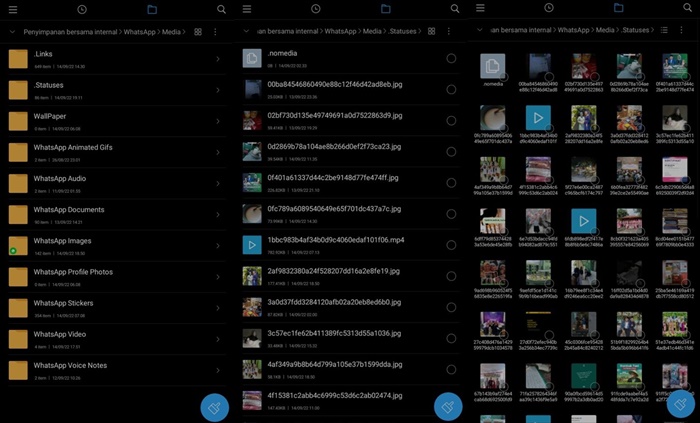
Task: Open hamburger menu in middle panel
Action: (x=247, y=9)
